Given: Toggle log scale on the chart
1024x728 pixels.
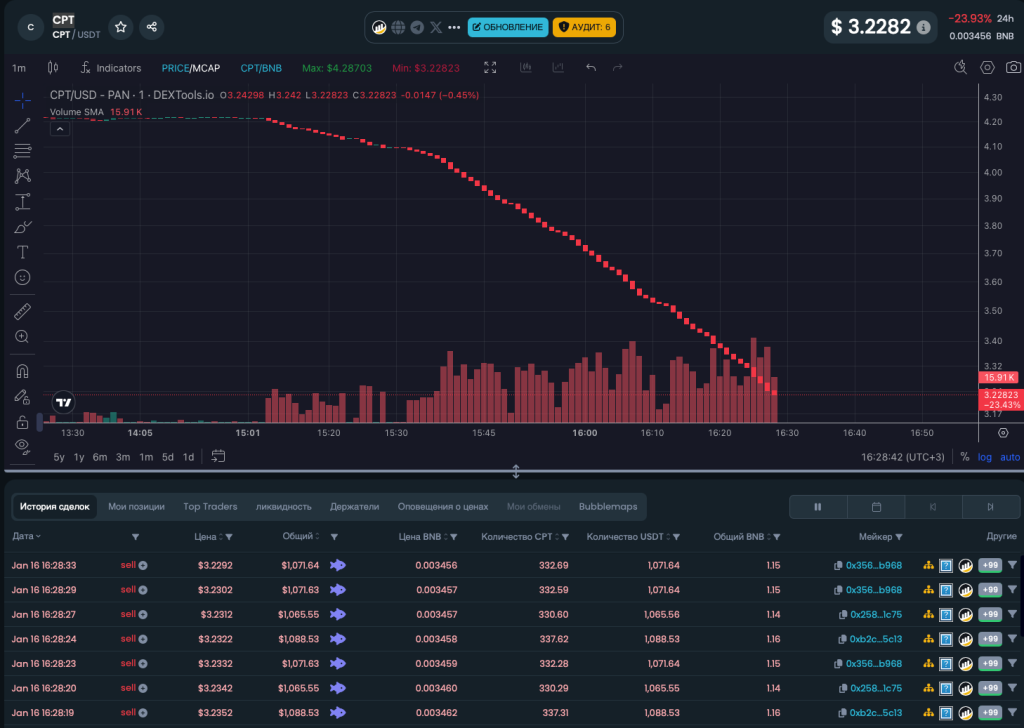Looking at the screenshot, I should [x=986, y=457].
